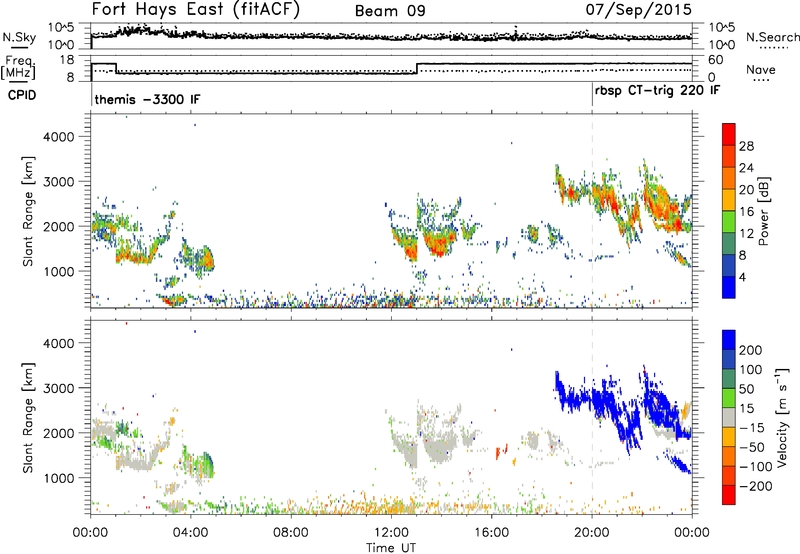Click the '28' power scale value
Screen dimensions: 800x554
(746, 146)
